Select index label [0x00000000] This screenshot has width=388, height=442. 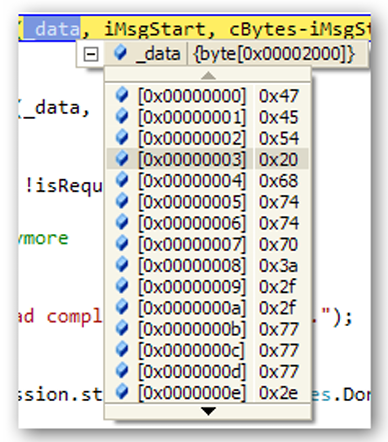[x=192, y=96]
